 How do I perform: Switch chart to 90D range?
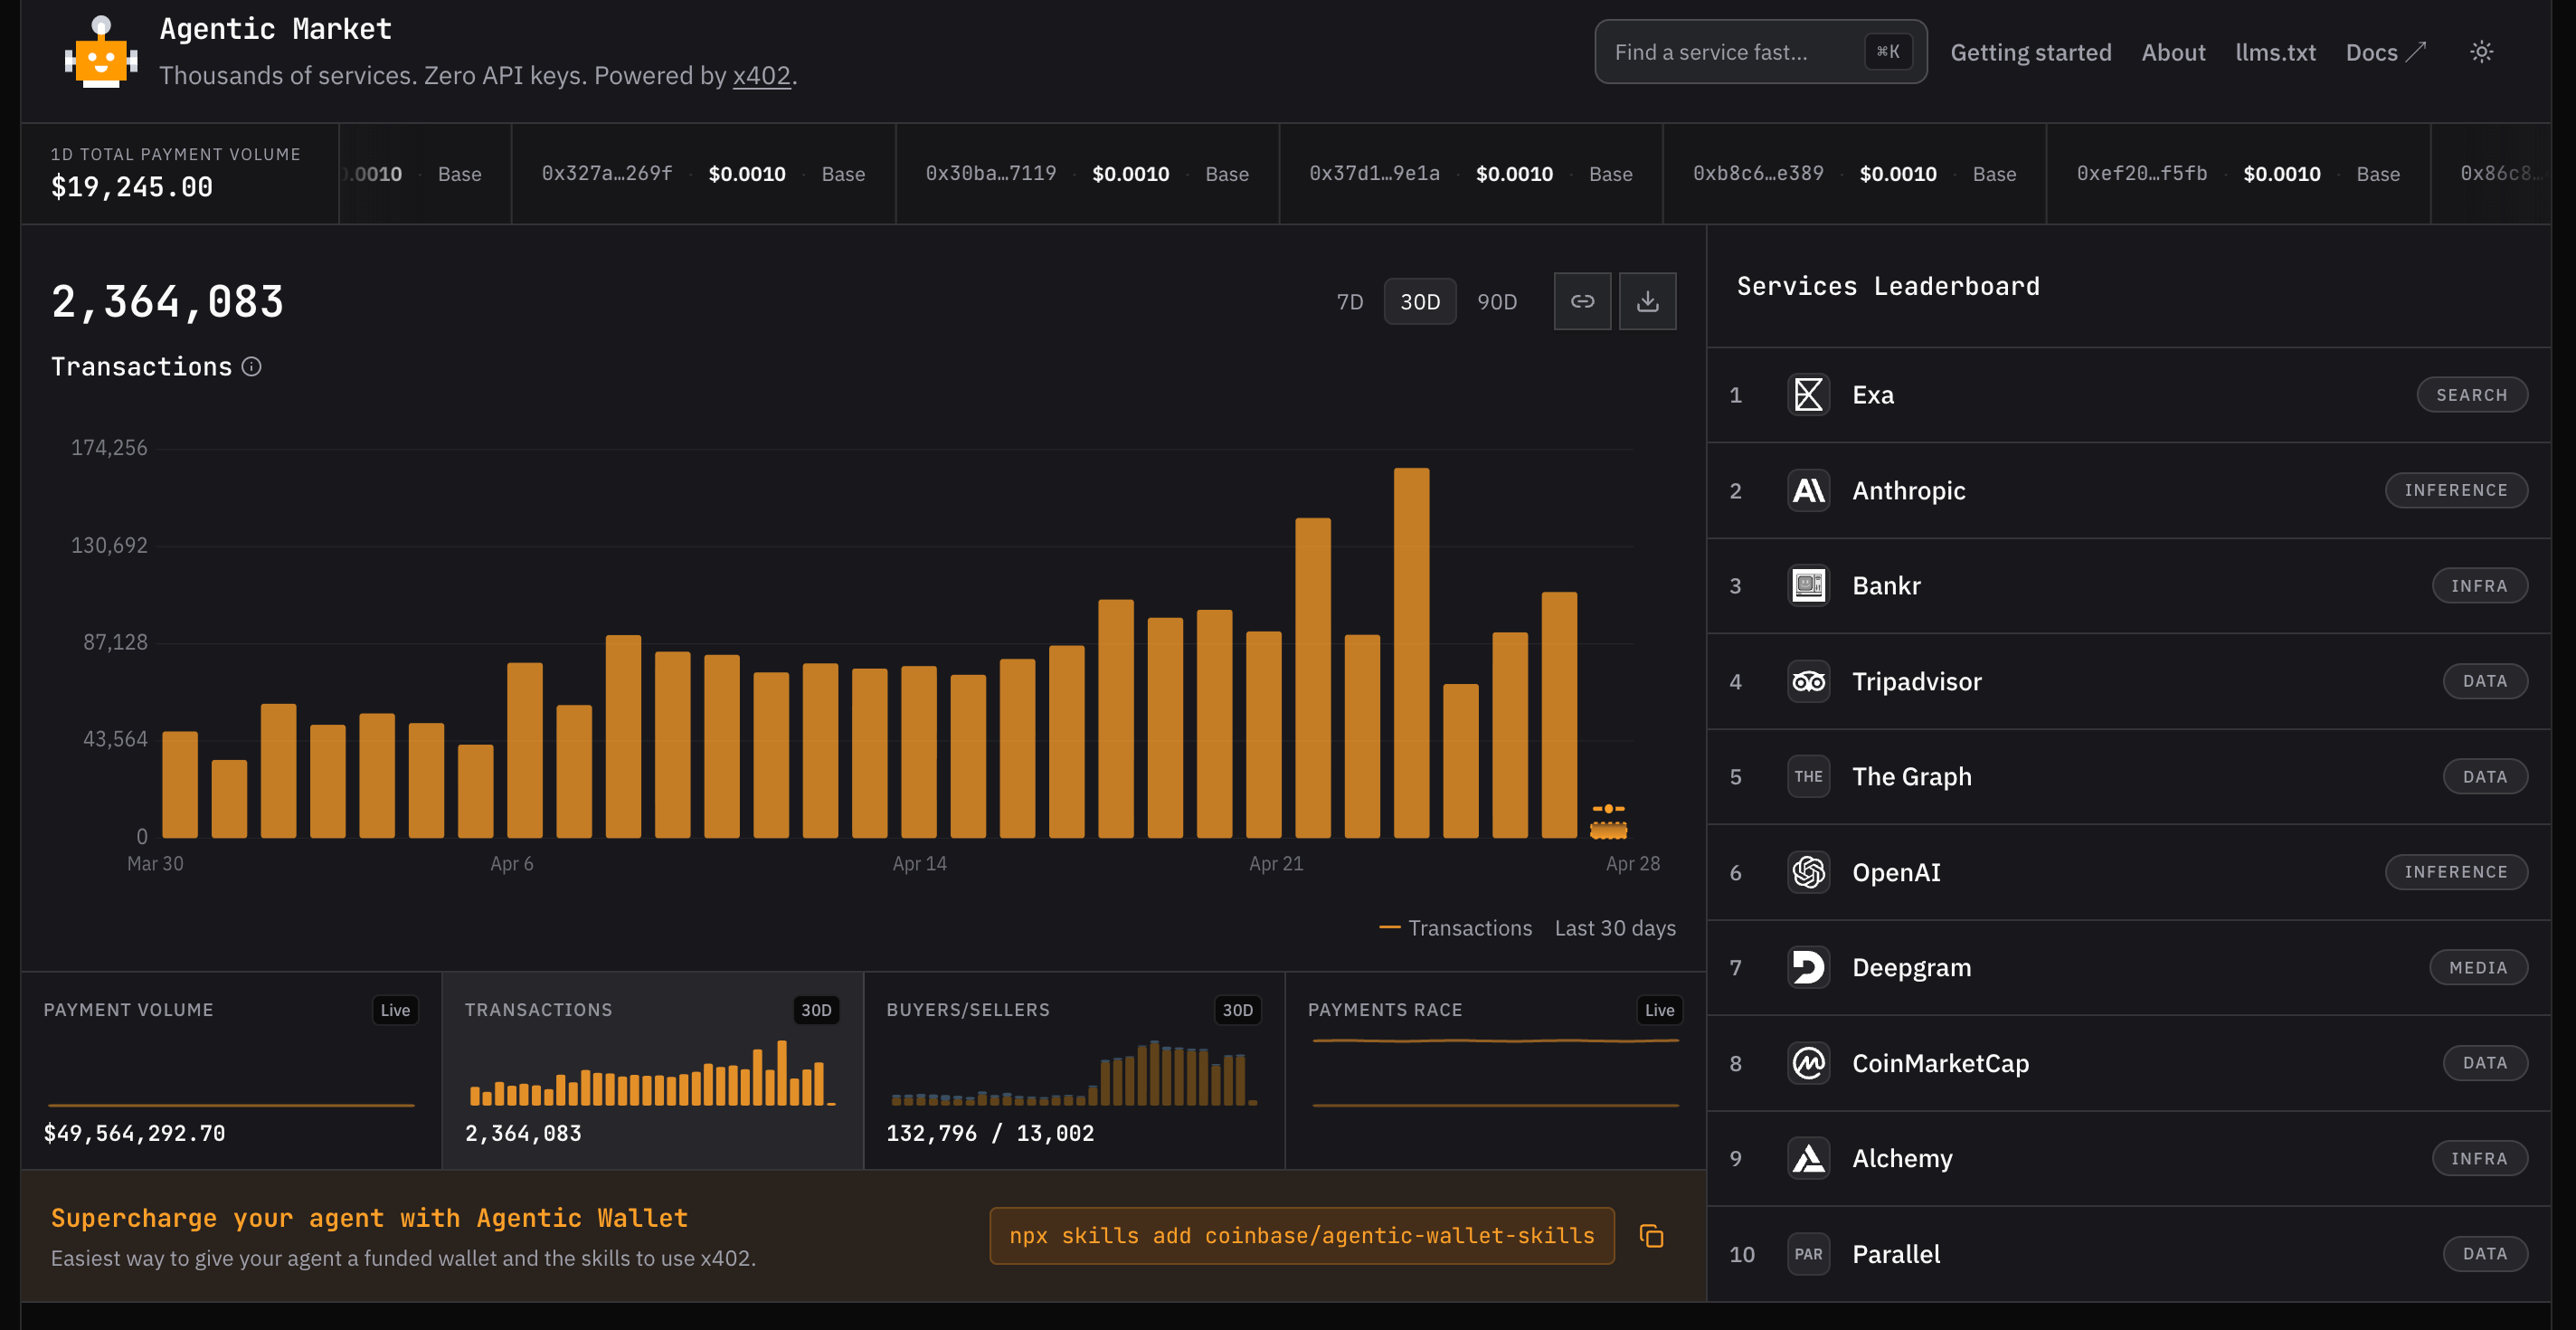click(1496, 302)
